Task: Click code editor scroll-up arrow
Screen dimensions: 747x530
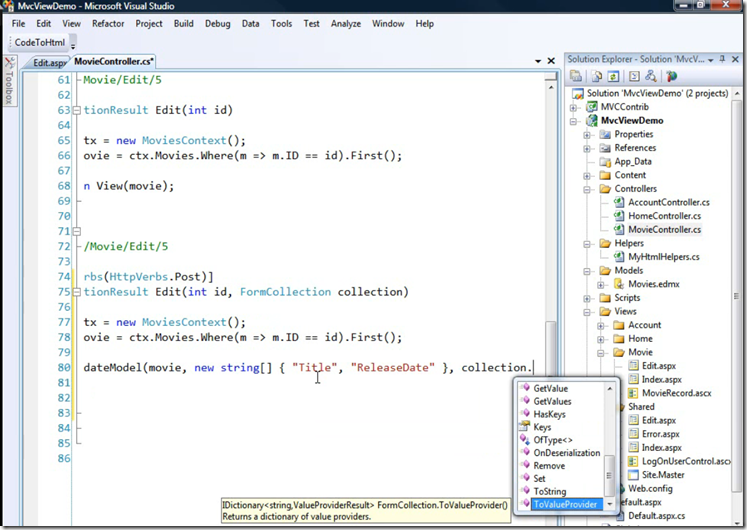Action: click(551, 87)
